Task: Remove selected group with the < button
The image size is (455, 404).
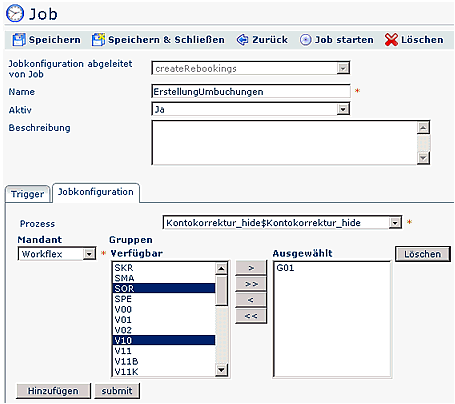Action: (251, 300)
